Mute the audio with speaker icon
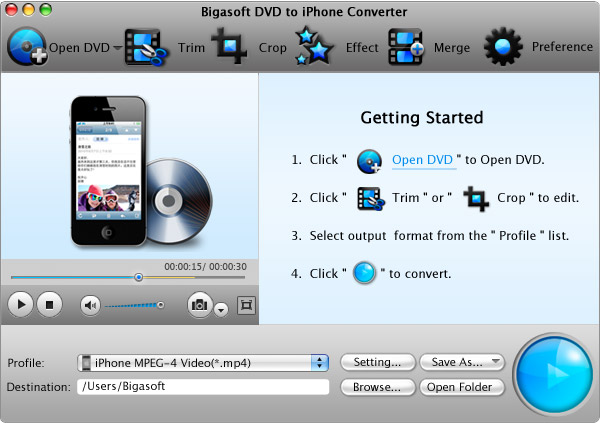Image resolution: width=600 pixels, height=423 pixels. click(90, 305)
